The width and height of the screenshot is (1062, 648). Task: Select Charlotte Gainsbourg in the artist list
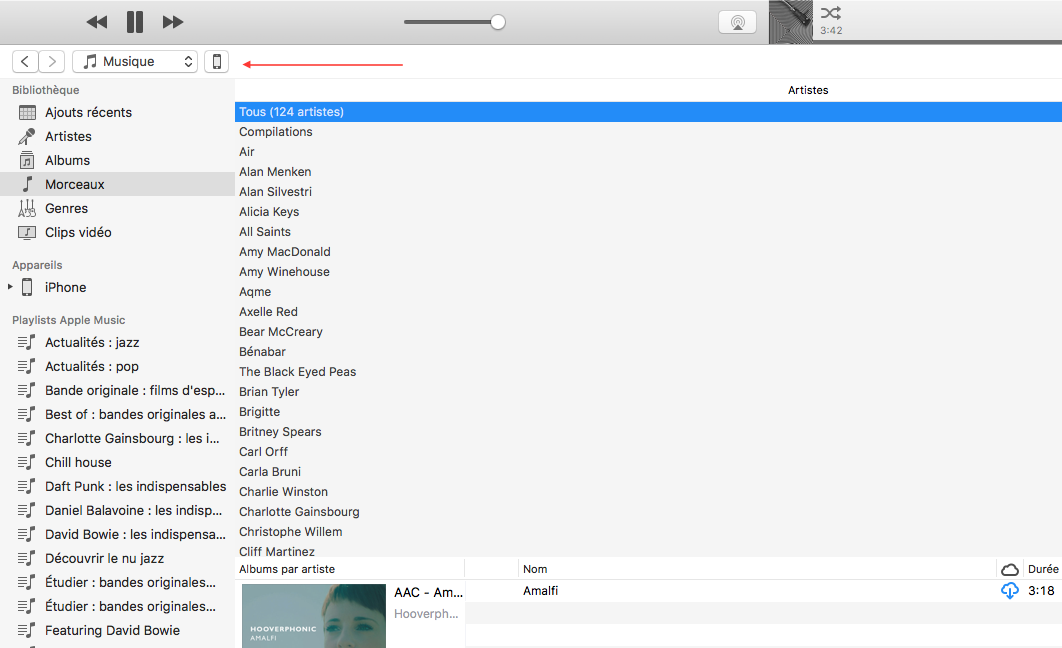(x=648, y=511)
